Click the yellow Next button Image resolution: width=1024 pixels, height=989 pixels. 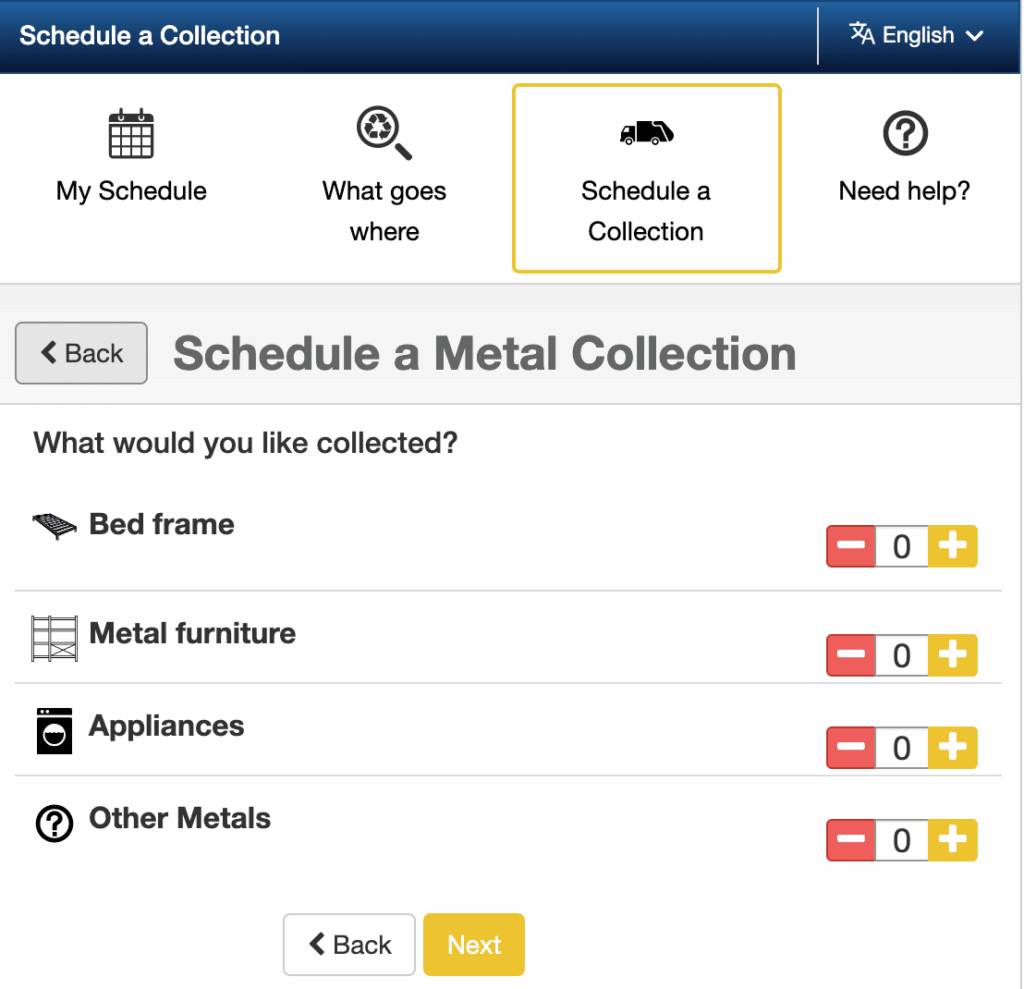click(x=474, y=944)
